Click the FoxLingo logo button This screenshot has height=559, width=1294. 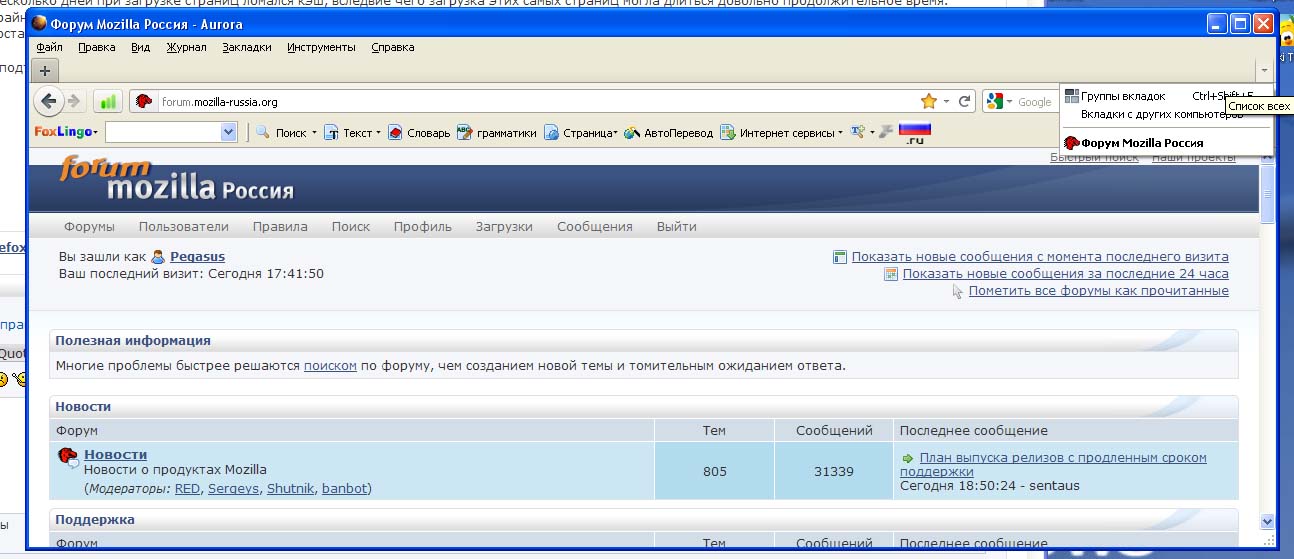(x=65, y=132)
